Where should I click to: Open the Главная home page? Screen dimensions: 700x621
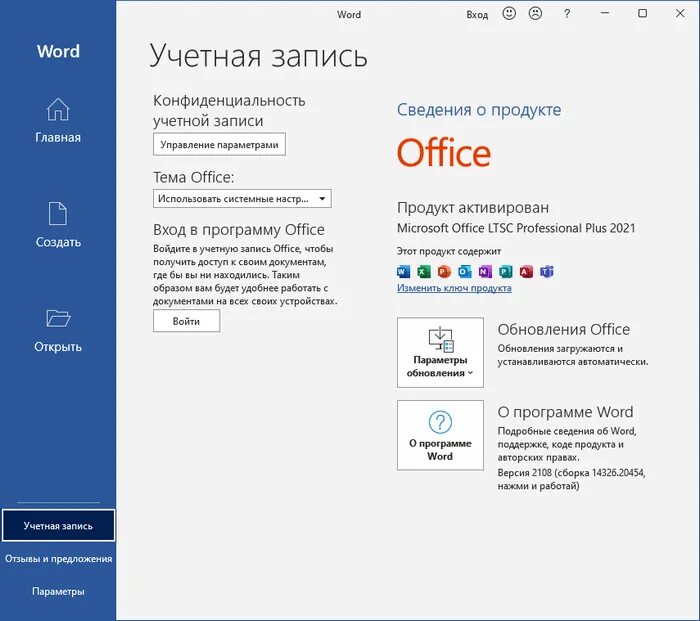[x=58, y=120]
